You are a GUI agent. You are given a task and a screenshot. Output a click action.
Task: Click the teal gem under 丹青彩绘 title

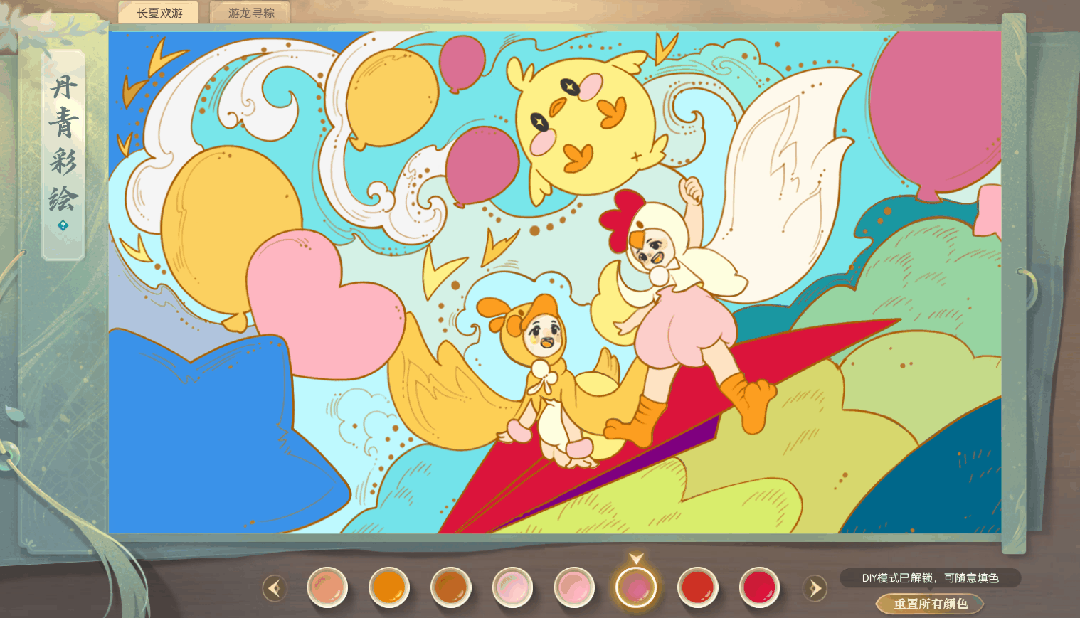pos(62,226)
